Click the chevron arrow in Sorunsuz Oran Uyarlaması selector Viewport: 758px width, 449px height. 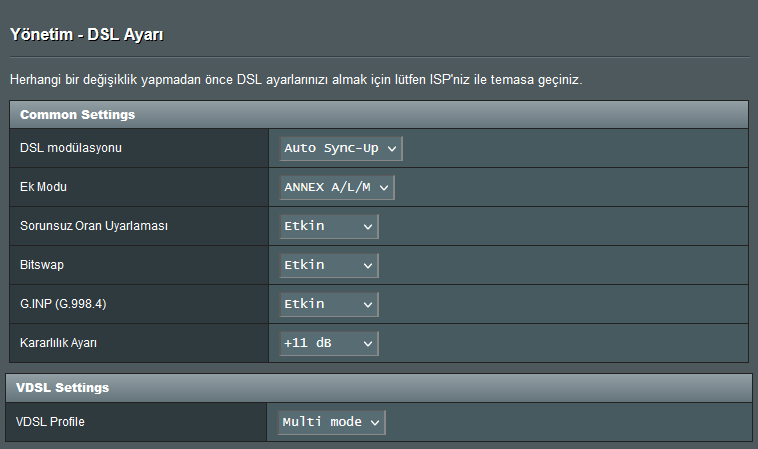[368, 227]
